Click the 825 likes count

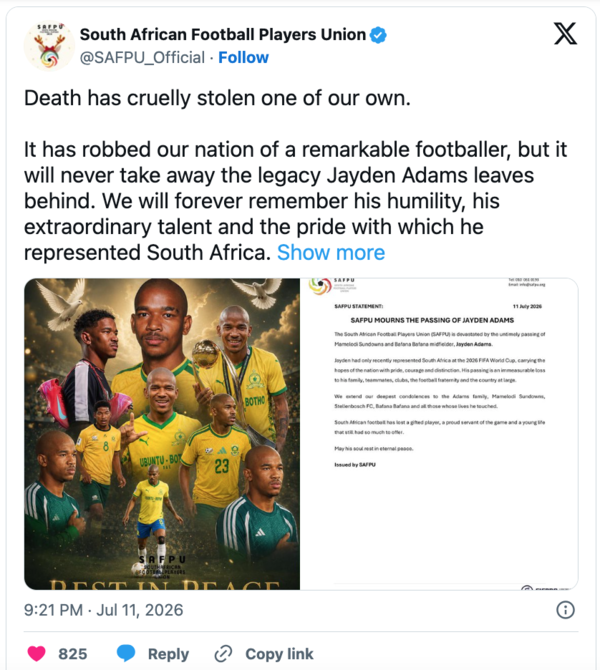tap(73, 654)
